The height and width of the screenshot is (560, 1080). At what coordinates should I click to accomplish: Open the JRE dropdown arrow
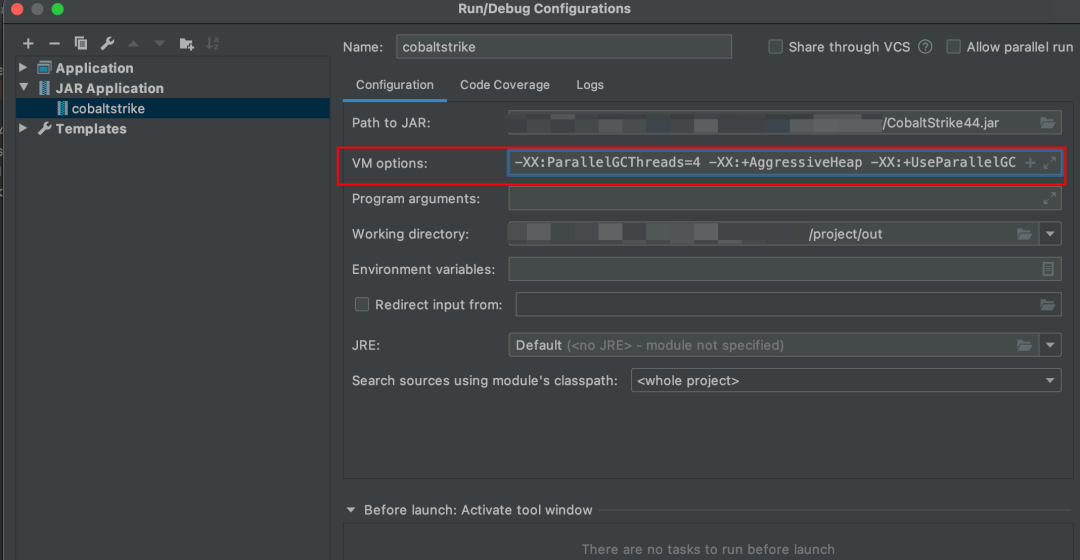(1050, 345)
